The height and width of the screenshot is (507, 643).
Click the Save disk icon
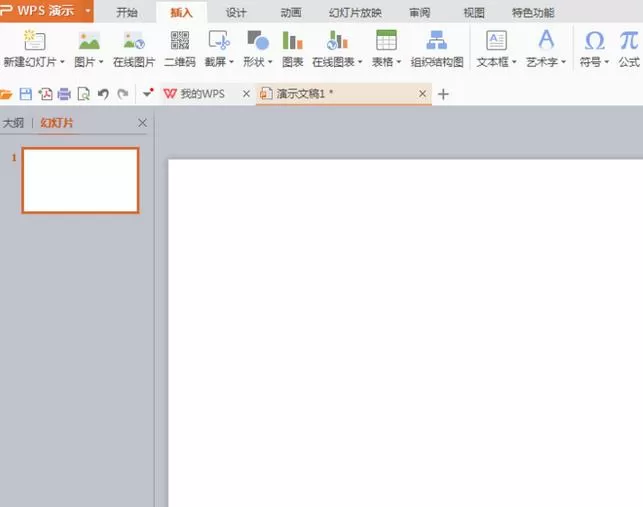point(26,94)
